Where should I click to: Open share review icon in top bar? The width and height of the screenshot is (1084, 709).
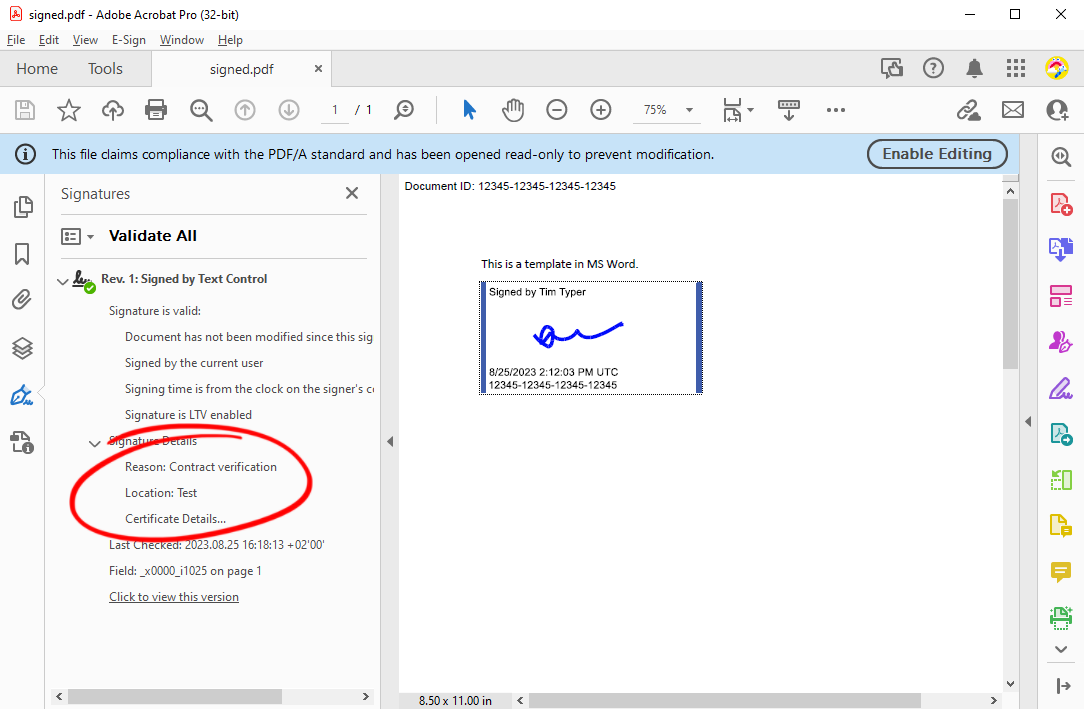point(892,68)
